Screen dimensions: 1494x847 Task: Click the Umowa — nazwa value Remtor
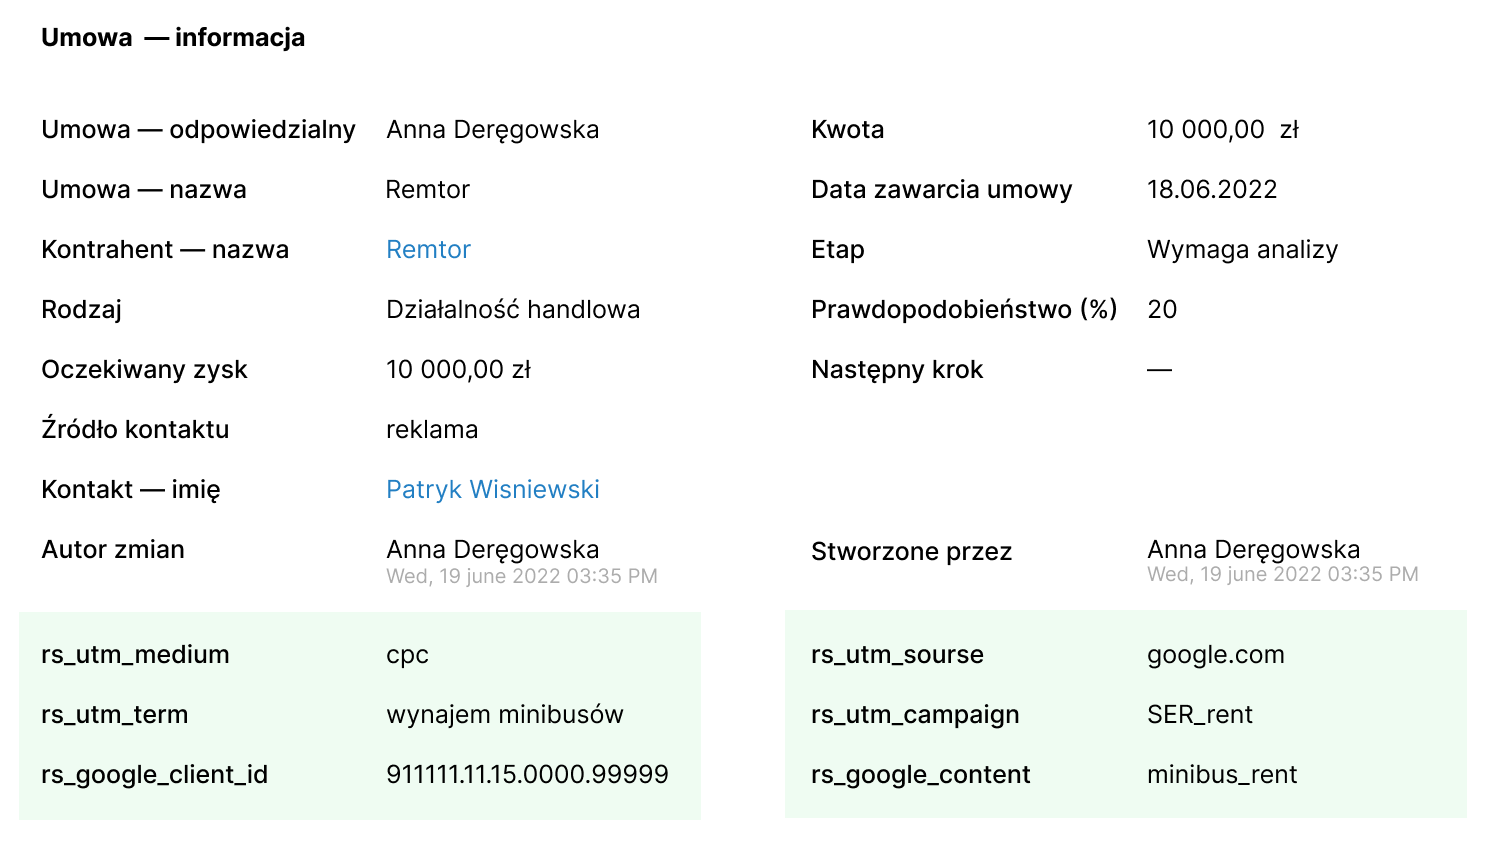[x=427, y=190]
